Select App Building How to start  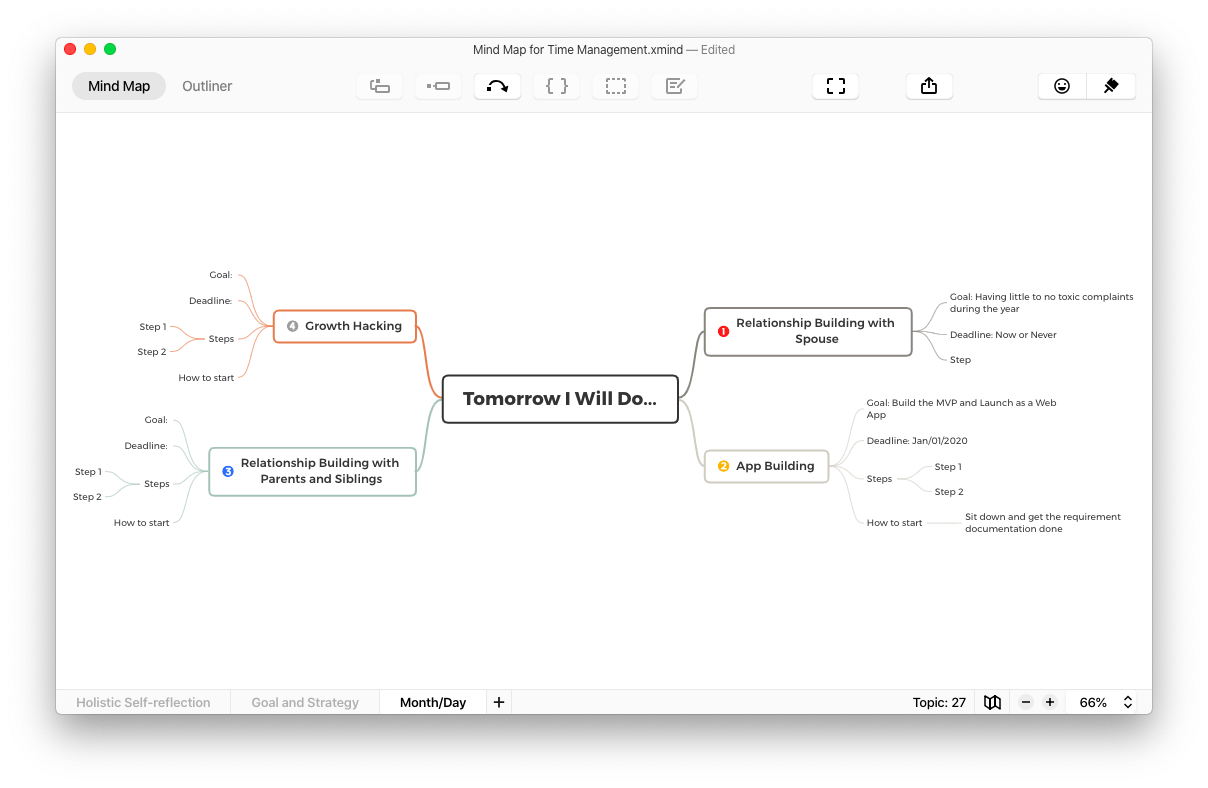[x=895, y=523]
